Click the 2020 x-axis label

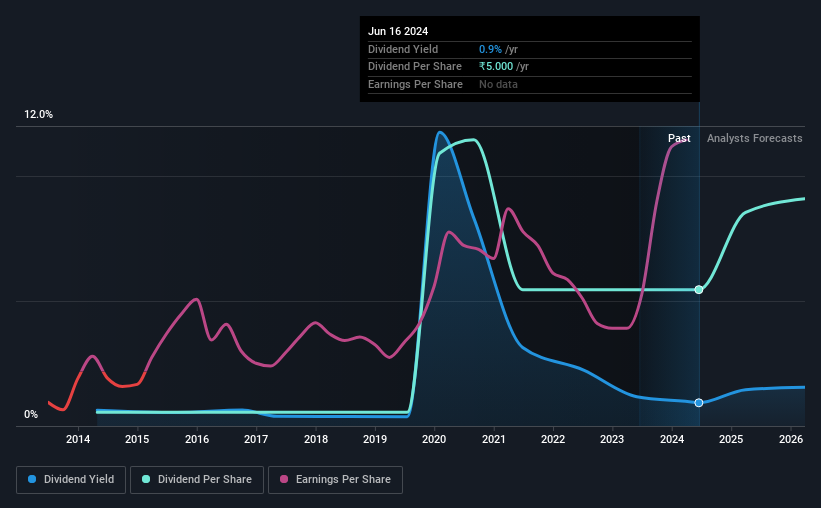point(434,439)
